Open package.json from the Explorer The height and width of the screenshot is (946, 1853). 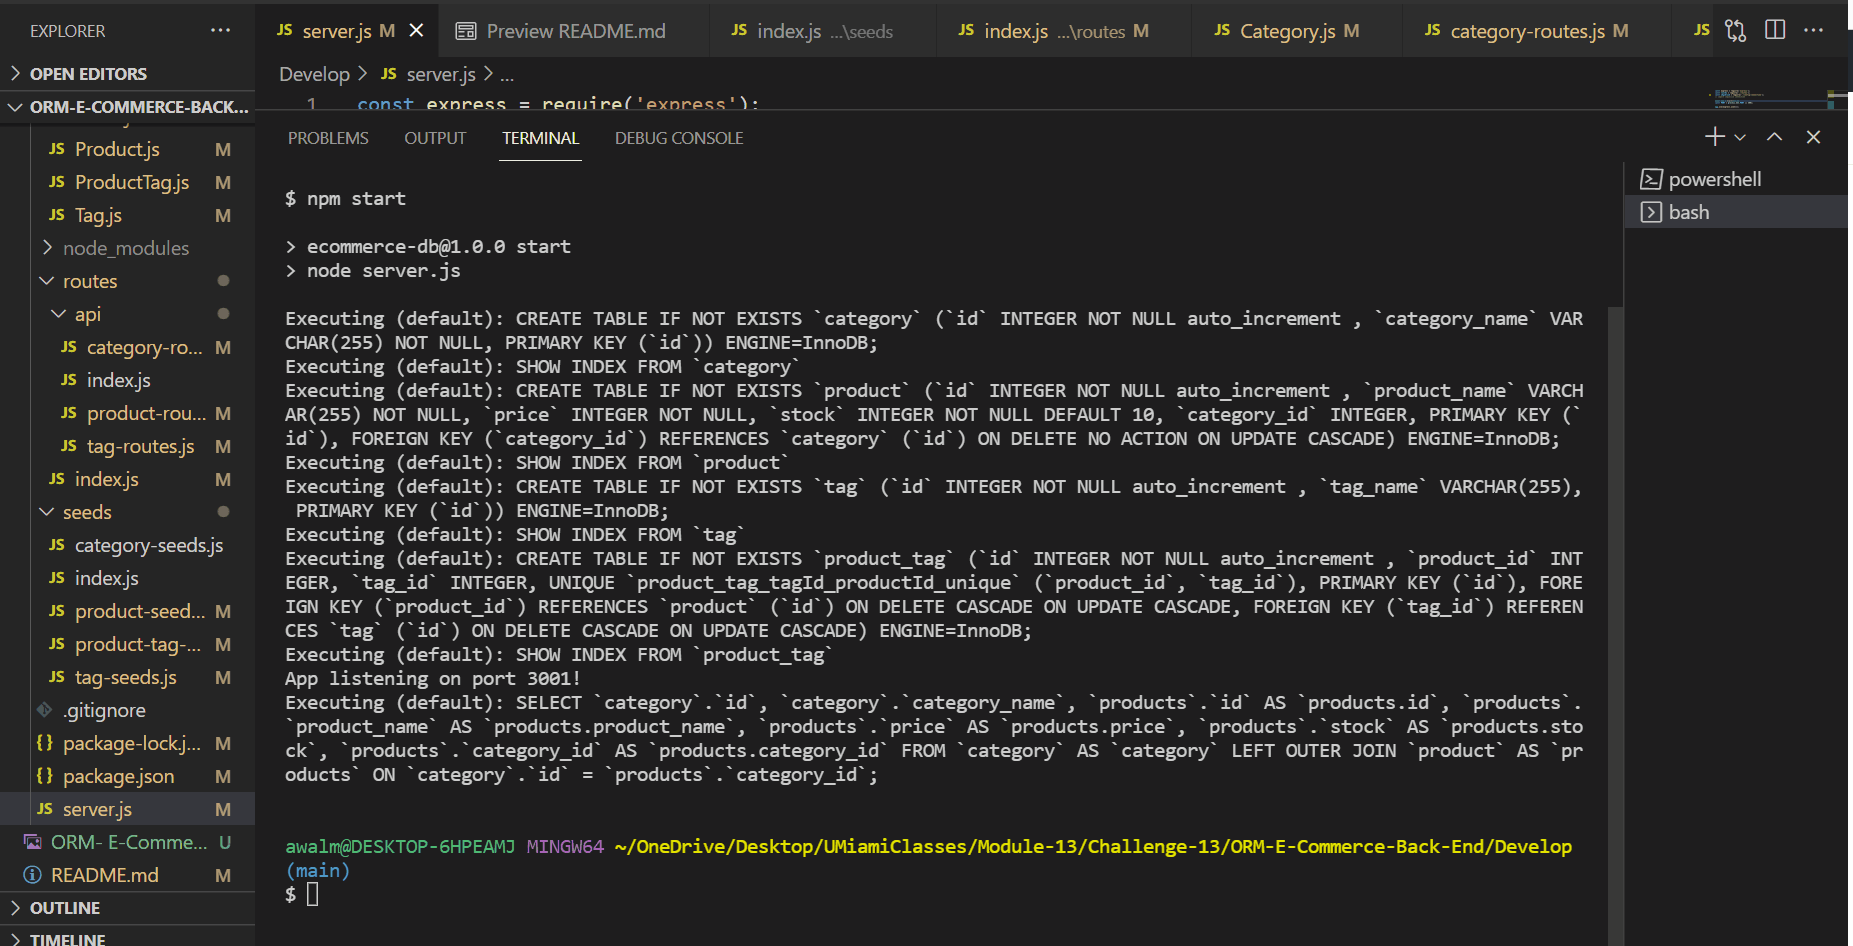[x=121, y=776]
